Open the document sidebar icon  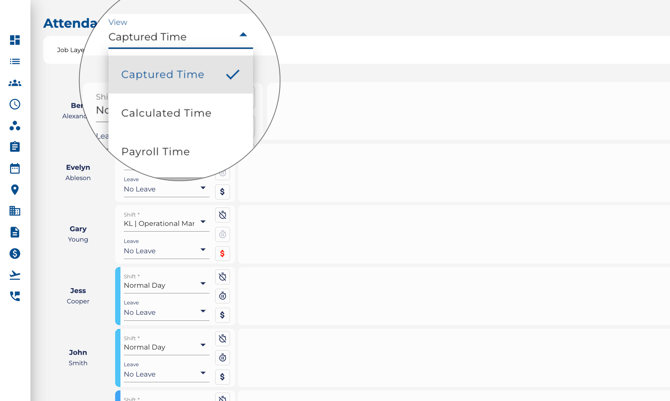pos(15,233)
